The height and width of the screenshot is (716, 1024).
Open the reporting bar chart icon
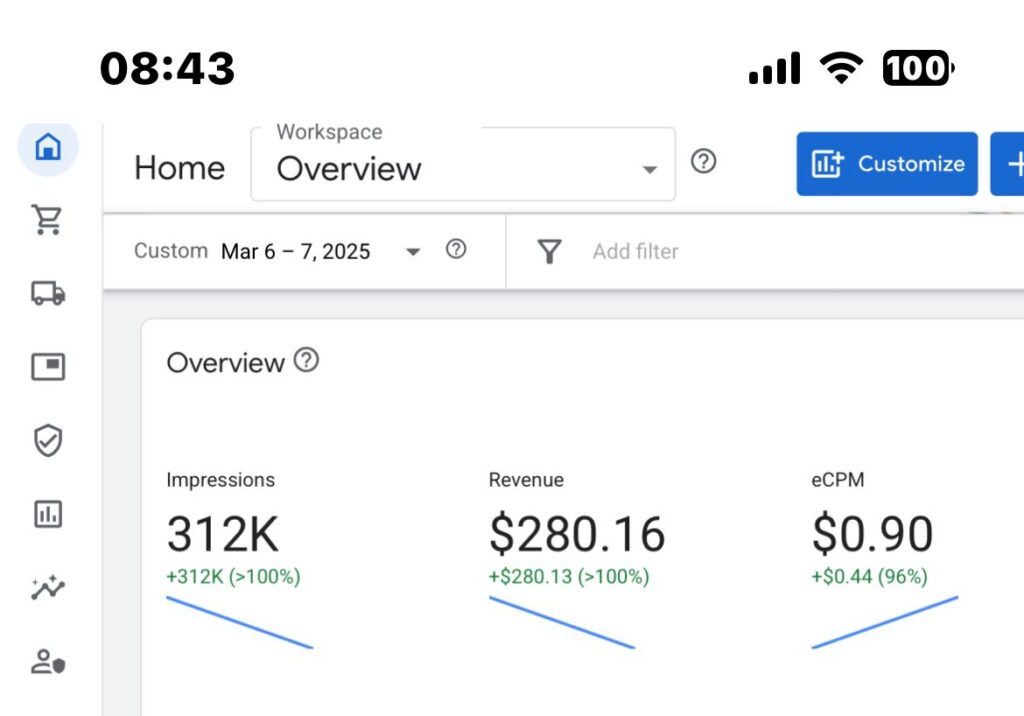pyautogui.click(x=48, y=514)
